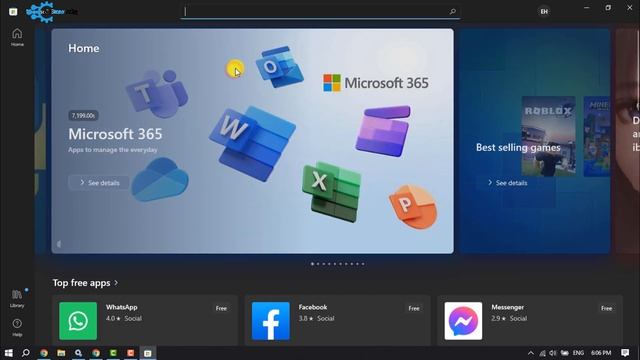This screenshot has width=640, height=360.
Task: Open File Explorer from the taskbar
Action: 61,353
